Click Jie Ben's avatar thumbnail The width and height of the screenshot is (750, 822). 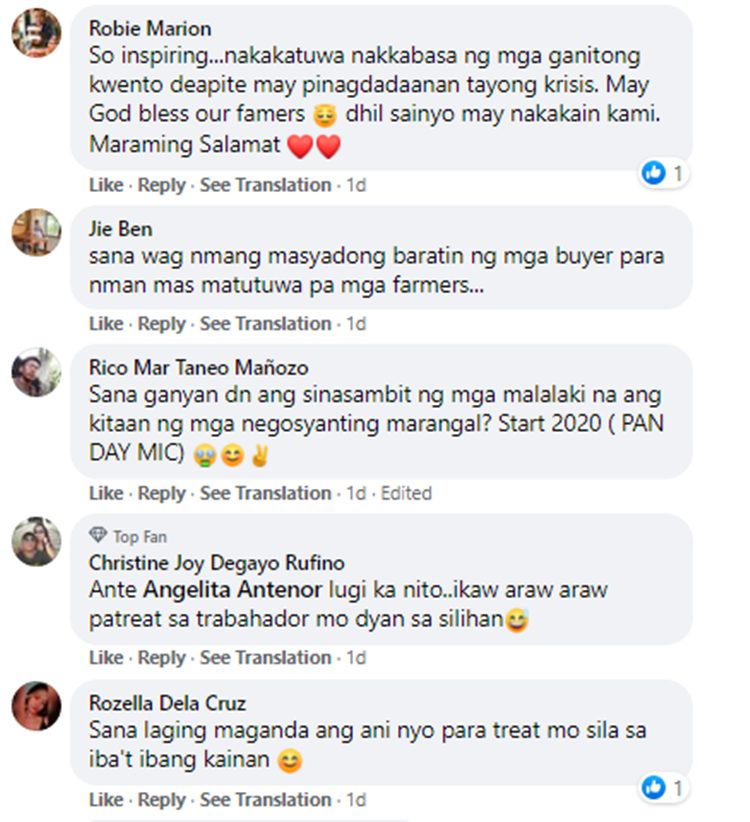(x=36, y=232)
